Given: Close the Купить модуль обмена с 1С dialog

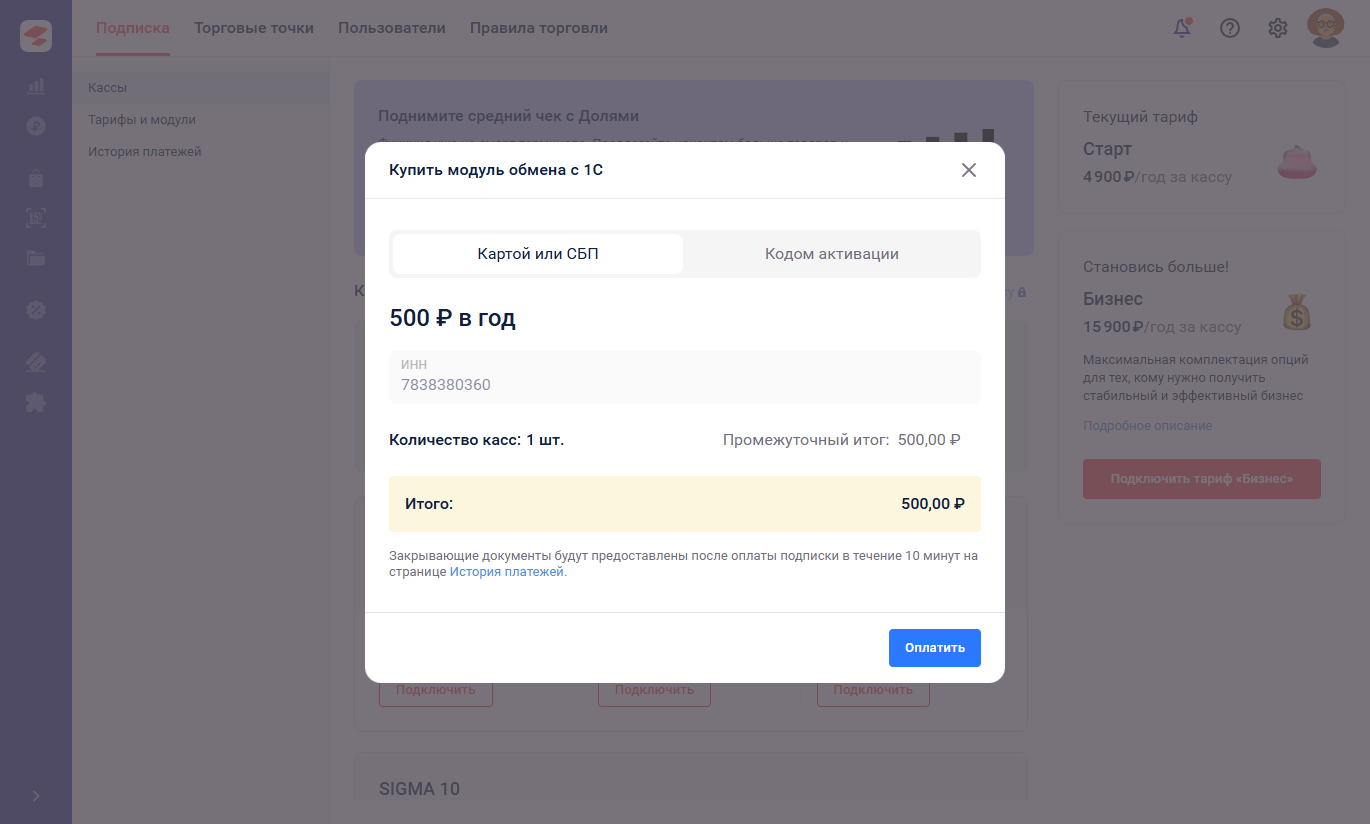Looking at the screenshot, I should 968,170.
